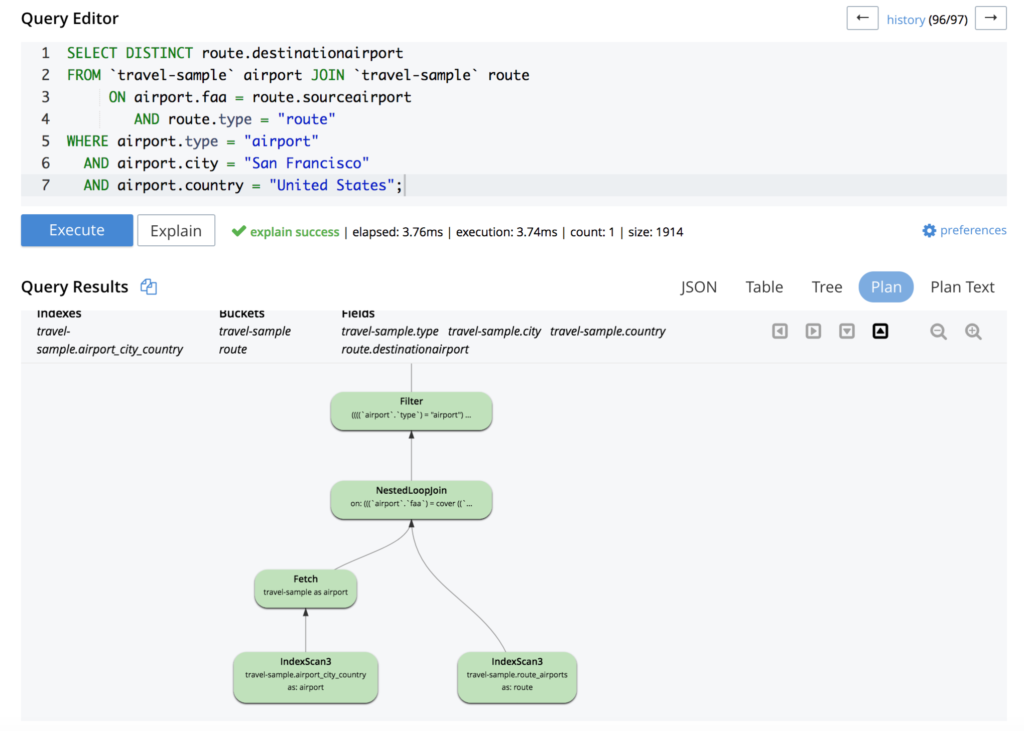Execute the SQL query
This screenshot has width=1024, height=731.
click(76, 230)
